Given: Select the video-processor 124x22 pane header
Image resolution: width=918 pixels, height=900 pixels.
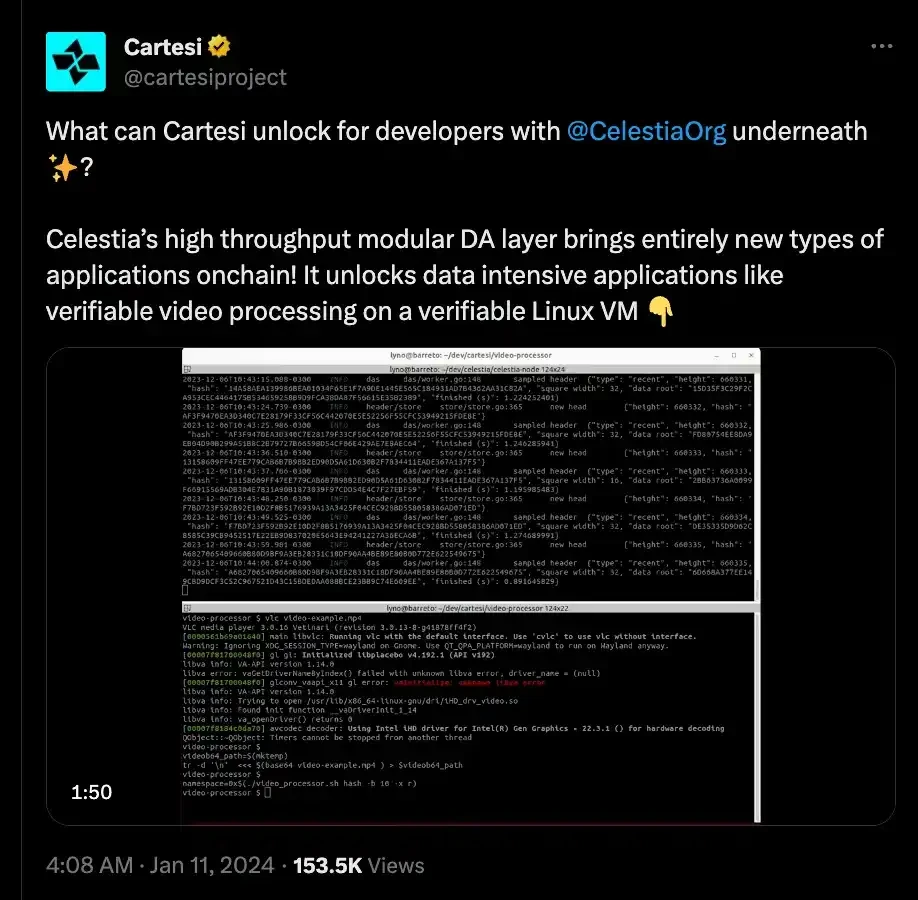Looking at the screenshot, I should [471, 608].
